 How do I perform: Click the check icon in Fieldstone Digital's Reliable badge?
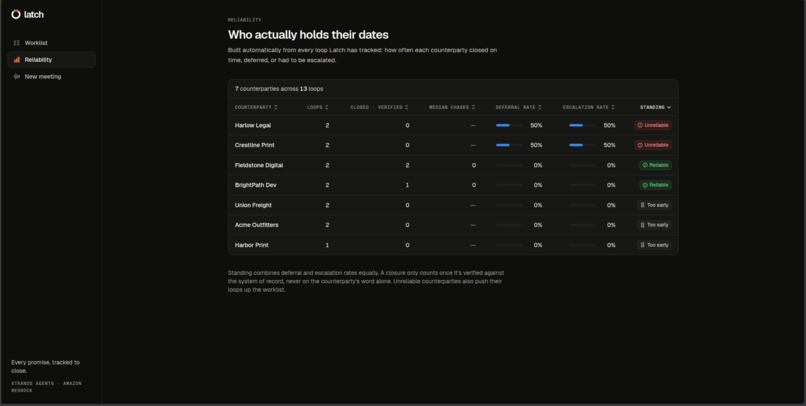[x=645, y=165]
